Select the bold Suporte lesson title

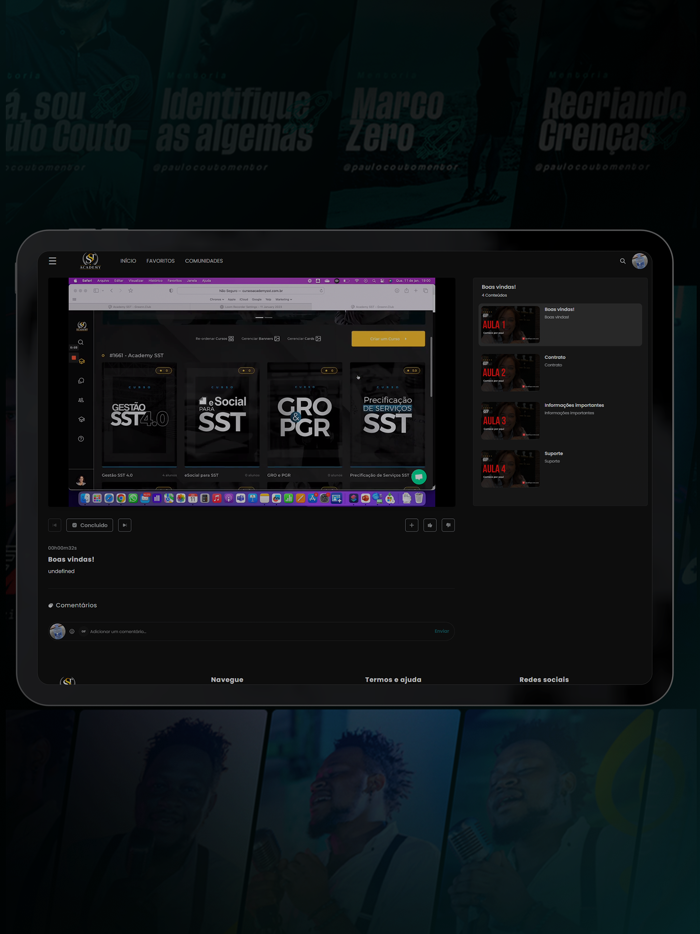(553, 454)
